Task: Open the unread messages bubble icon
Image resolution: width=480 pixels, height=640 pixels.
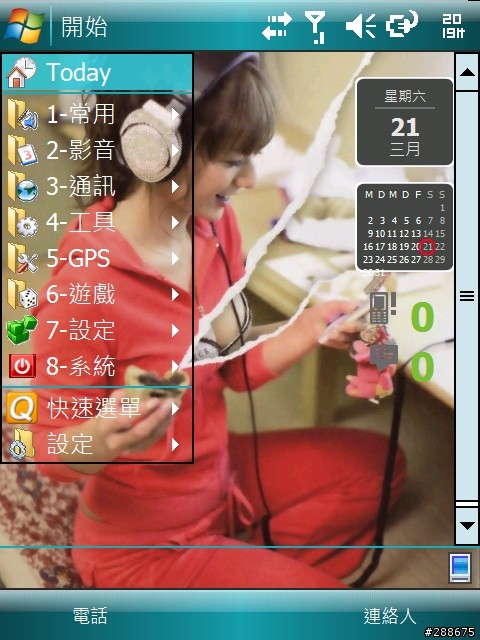Action: (x=384, y=358)
